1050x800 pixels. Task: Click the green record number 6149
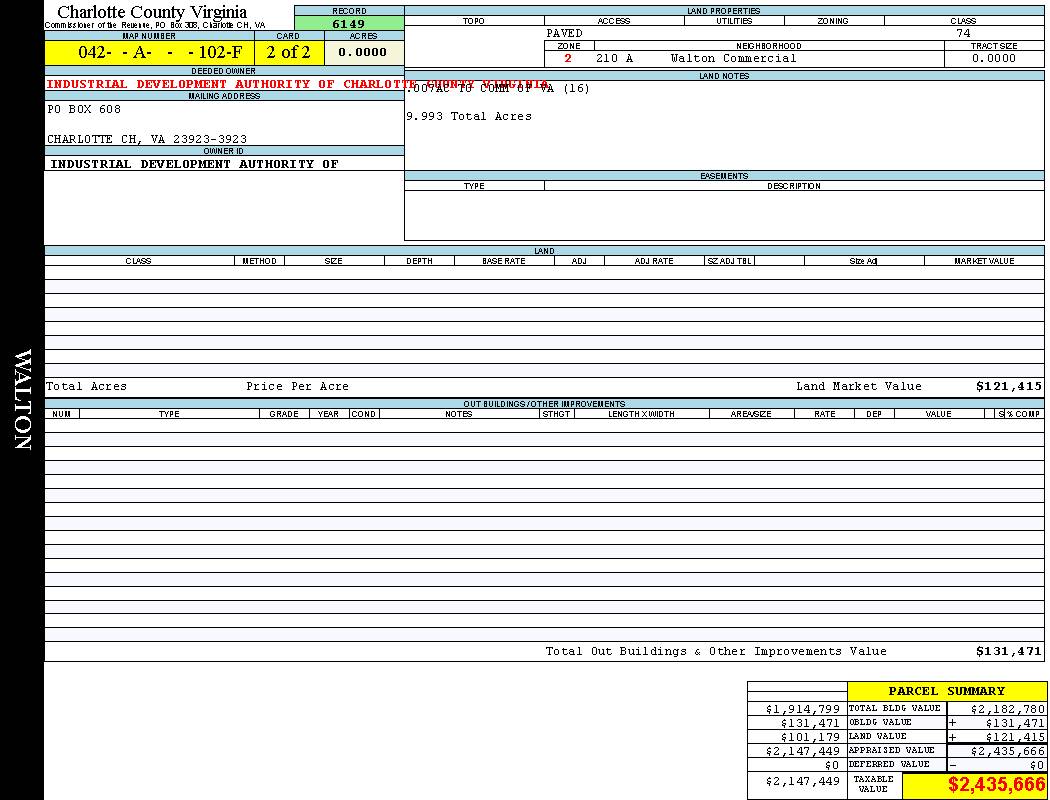tap(349, 24)
